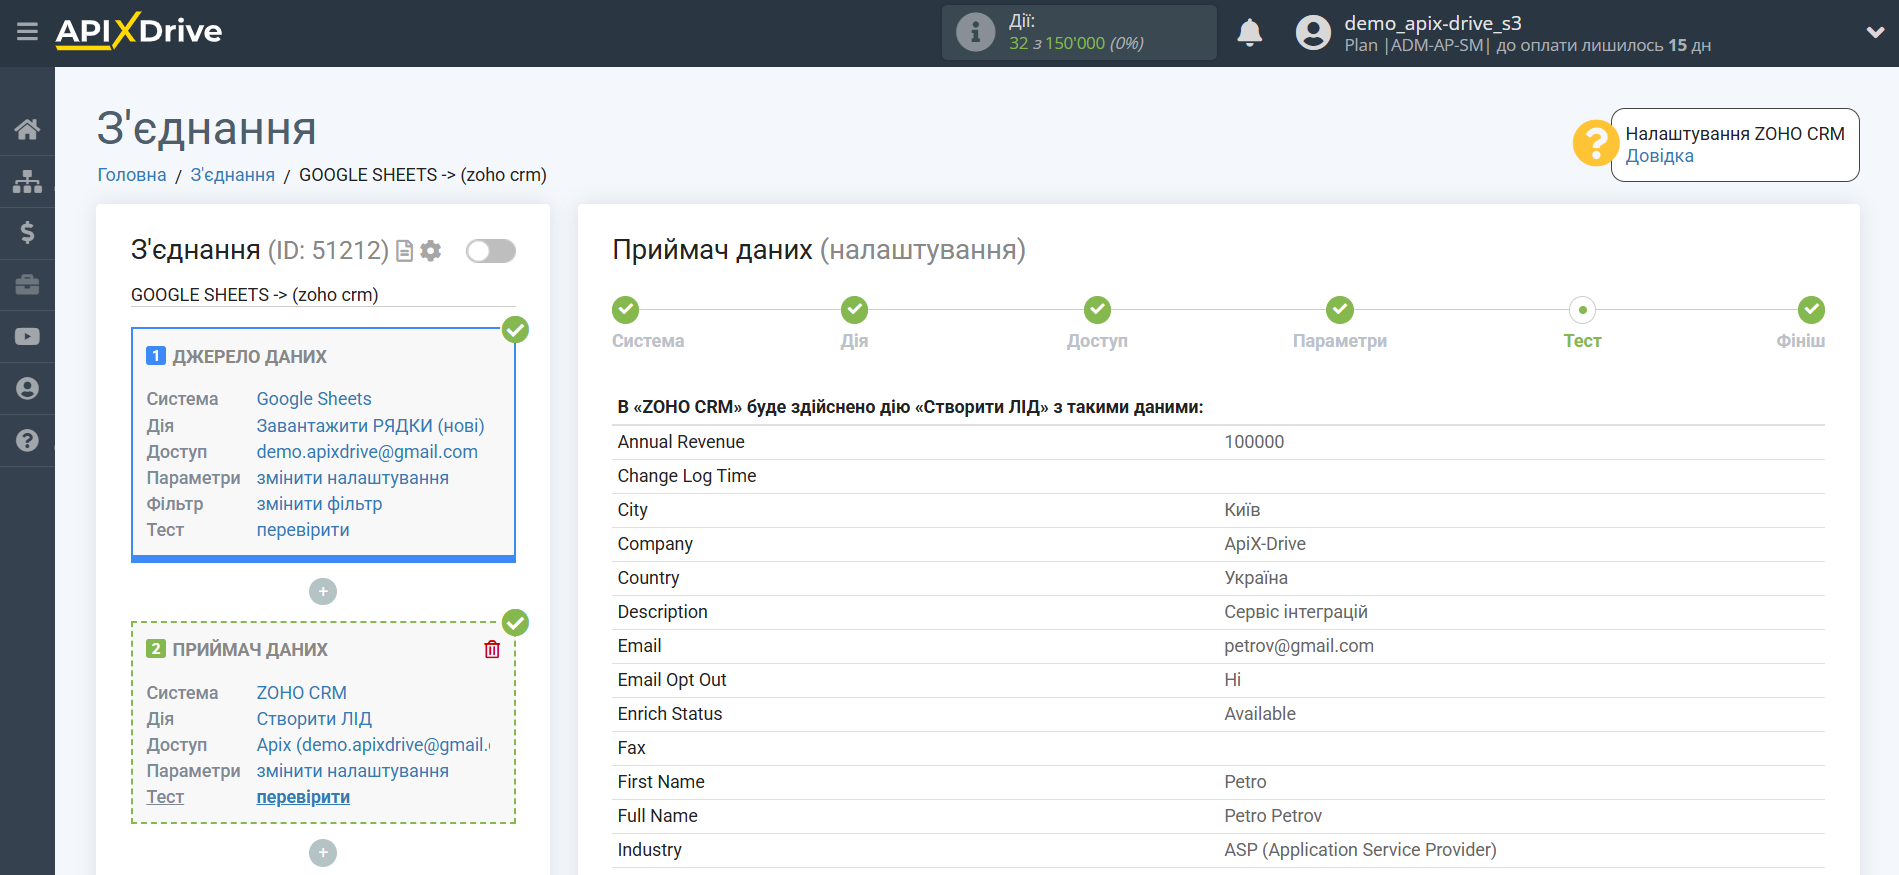This screenshot has width=1899, height=875.
Task: Click receiver змінити налаштування link
Action: pyautogui.click(x=352, y=771)
